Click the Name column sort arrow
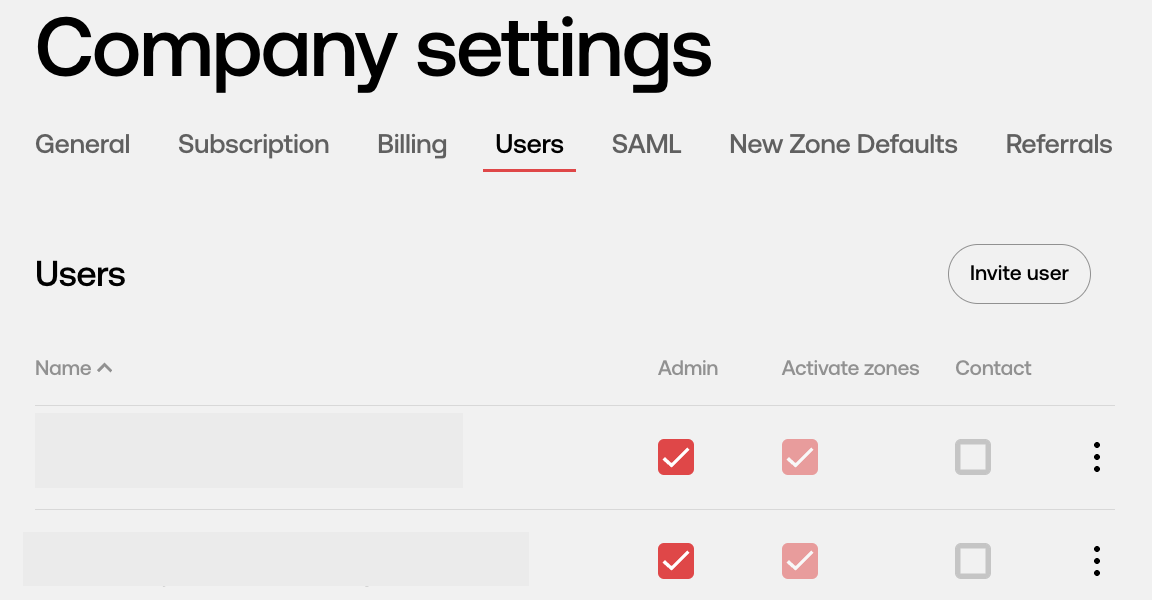 pyautogui.click(x=105, y=368)
